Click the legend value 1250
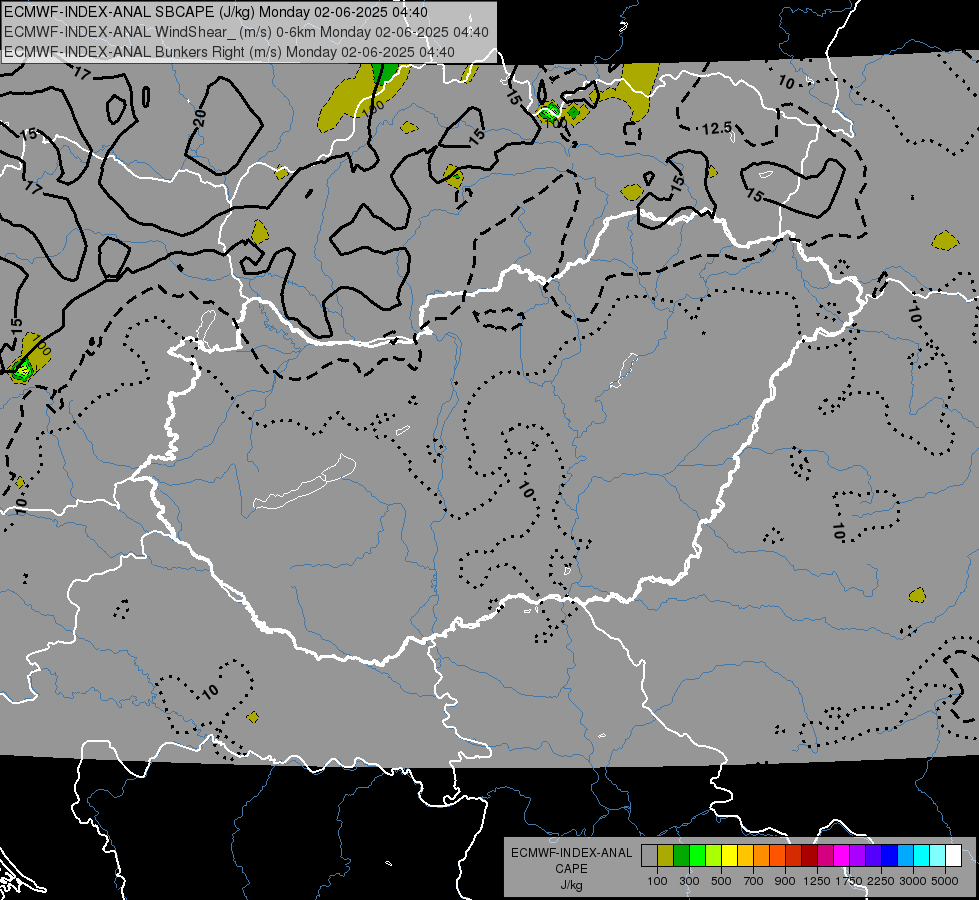 817,881
